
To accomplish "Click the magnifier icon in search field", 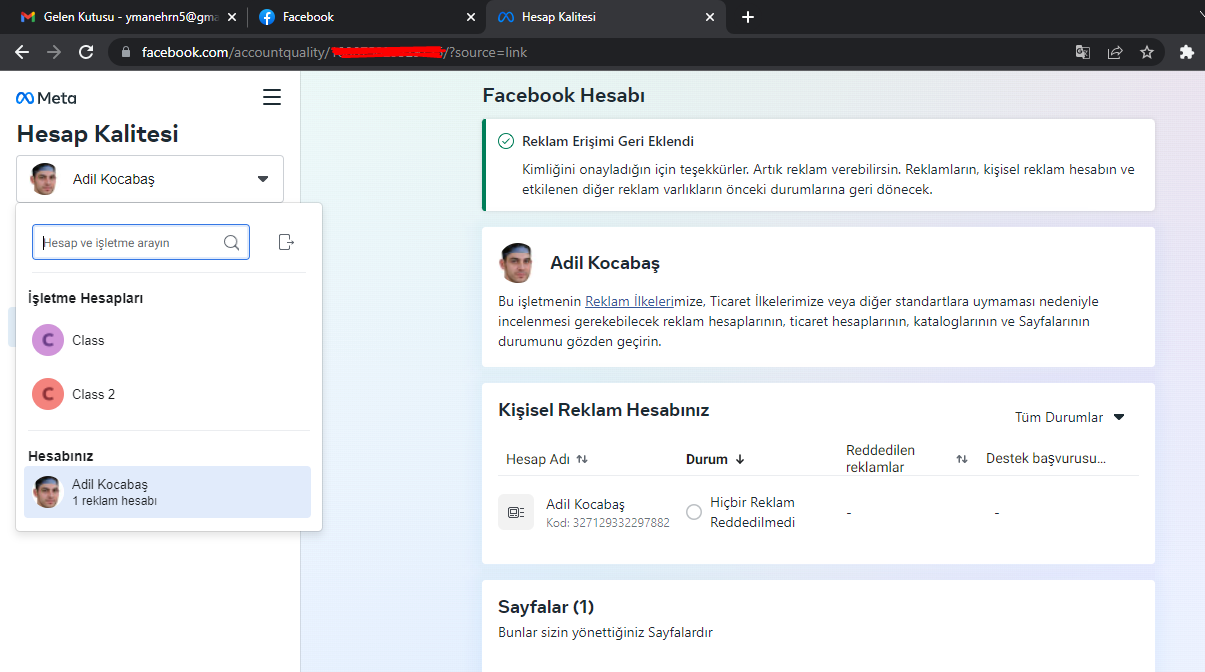I will pos(231,242).
